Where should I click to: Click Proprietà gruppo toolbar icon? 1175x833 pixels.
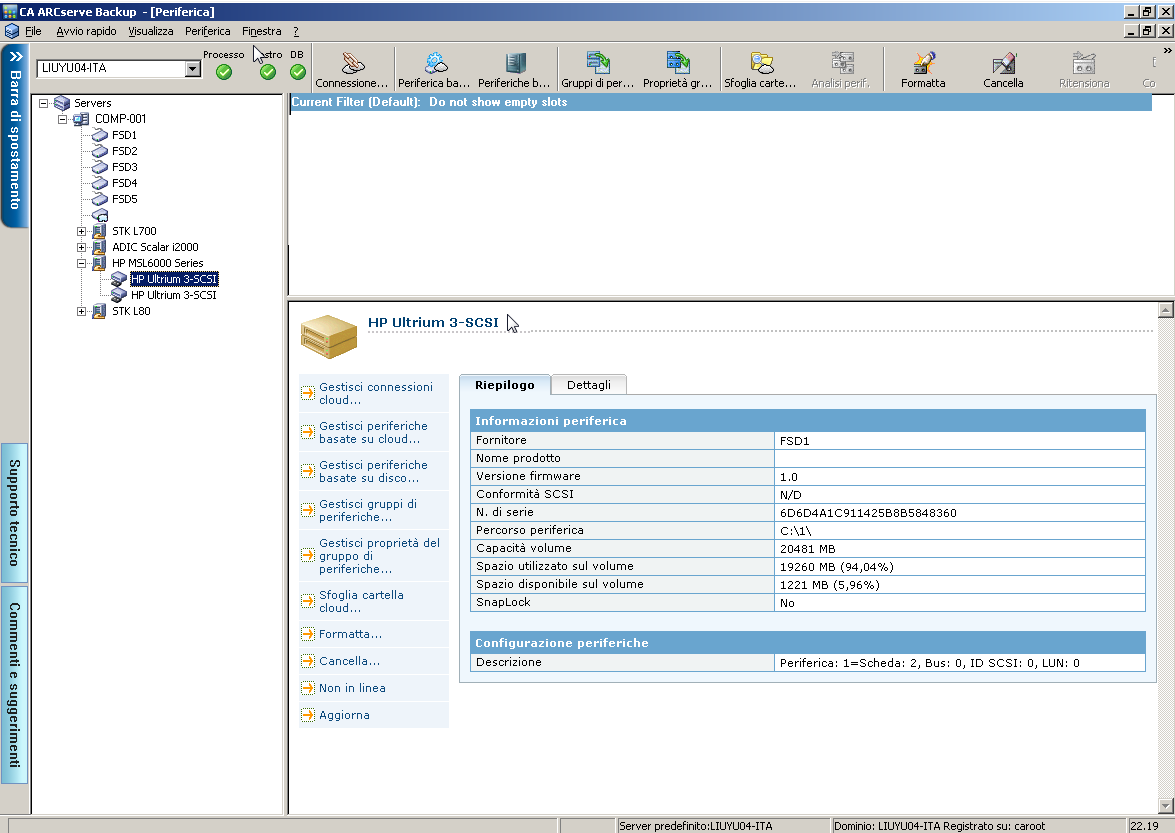point(677,65)
